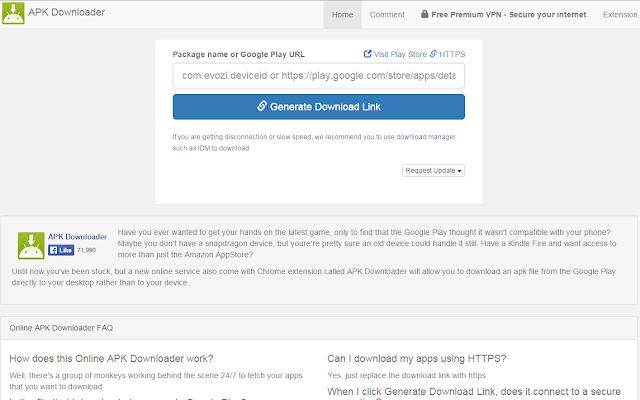
Task: Click 'How does this Online APK Downloader work?' heading
Action: 111,359
